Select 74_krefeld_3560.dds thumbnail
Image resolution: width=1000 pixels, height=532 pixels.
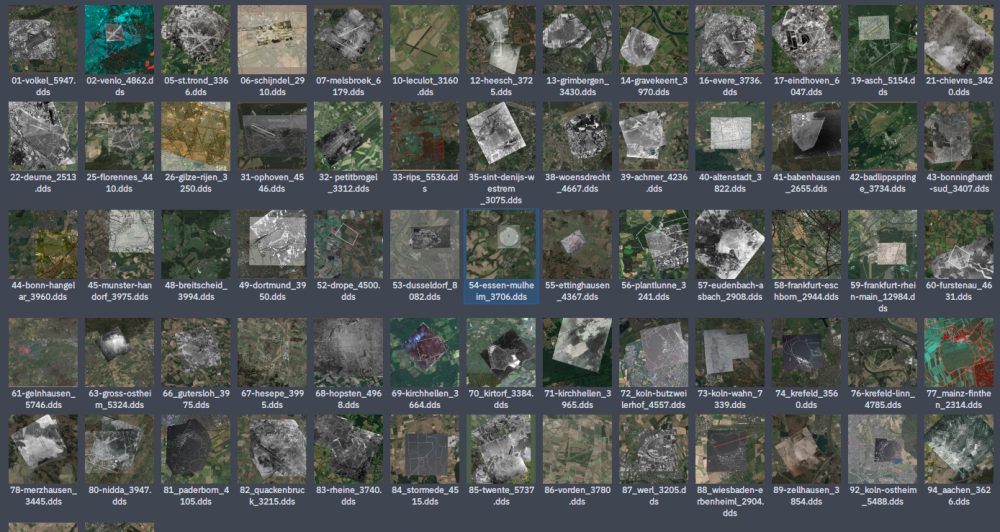806,353
